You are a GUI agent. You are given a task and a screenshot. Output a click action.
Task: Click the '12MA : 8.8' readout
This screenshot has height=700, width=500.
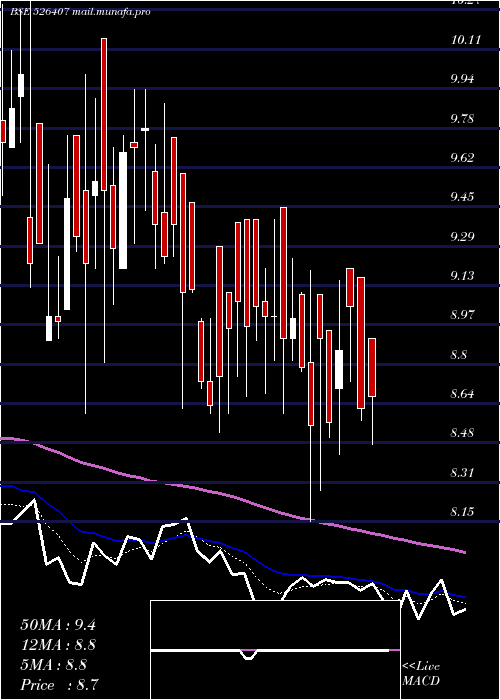coord(58,645)
